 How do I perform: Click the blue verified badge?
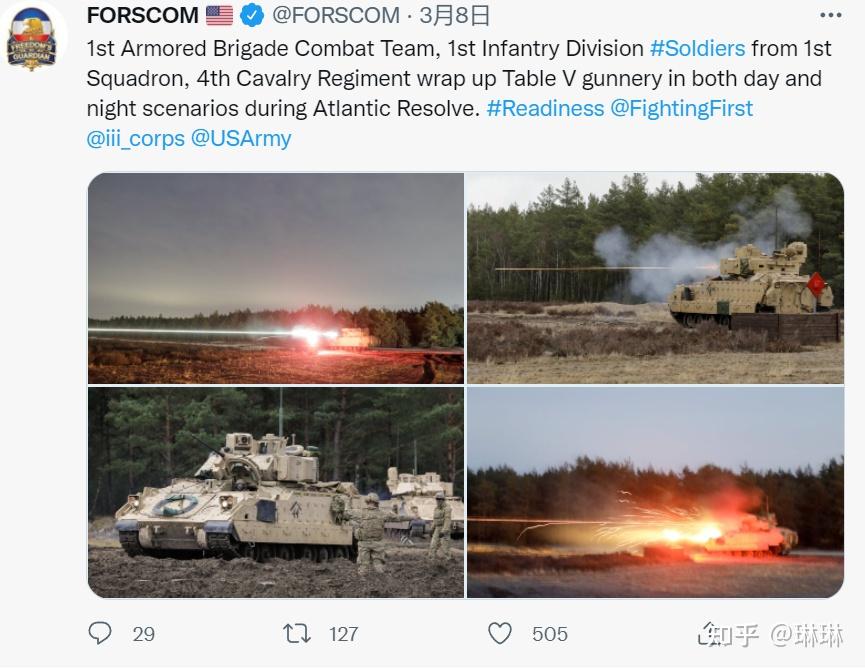coord(252,15)
